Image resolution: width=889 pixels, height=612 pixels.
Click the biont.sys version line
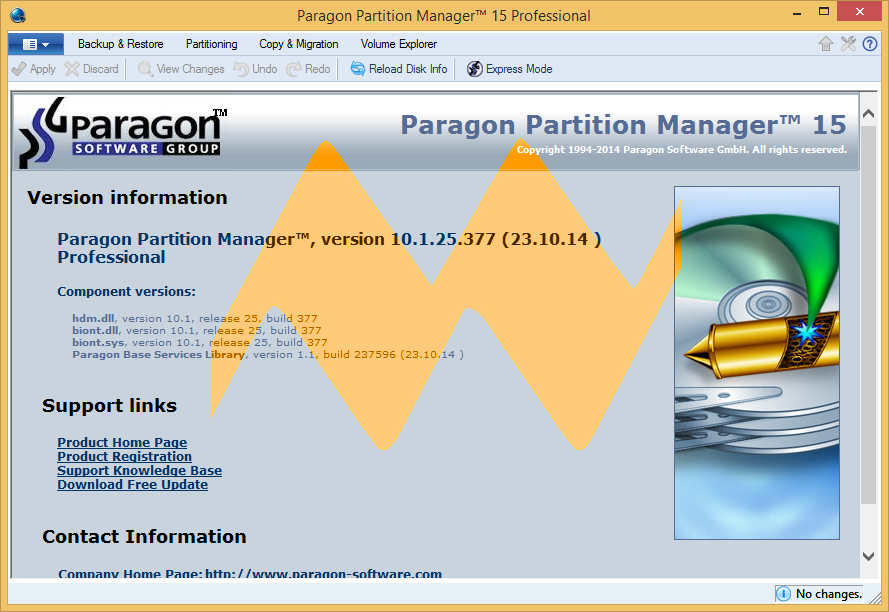point(200,342)
